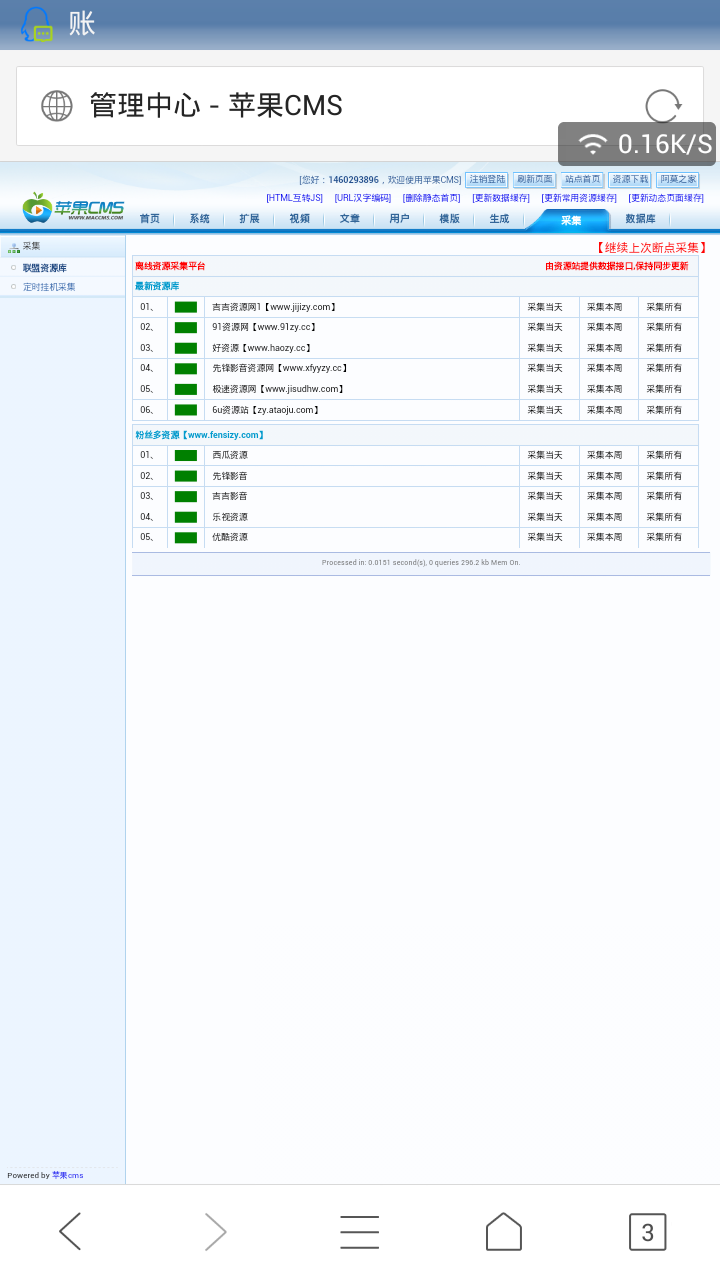Click the [更新常用资源缓存] link
720x1280 pixels.
pyautogui.click(x=579, y=198)
